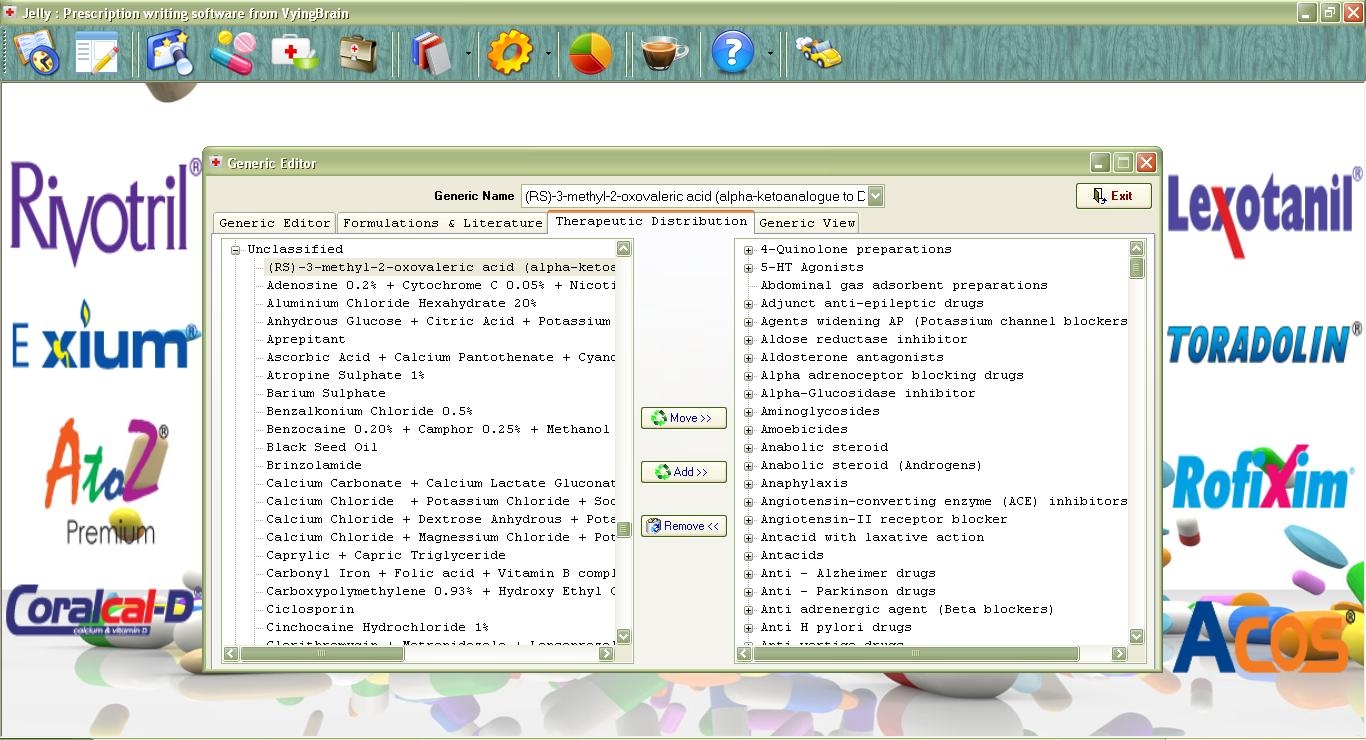
Task: Open the Formulations & Literature tab
Action: (x=442, y=223)
